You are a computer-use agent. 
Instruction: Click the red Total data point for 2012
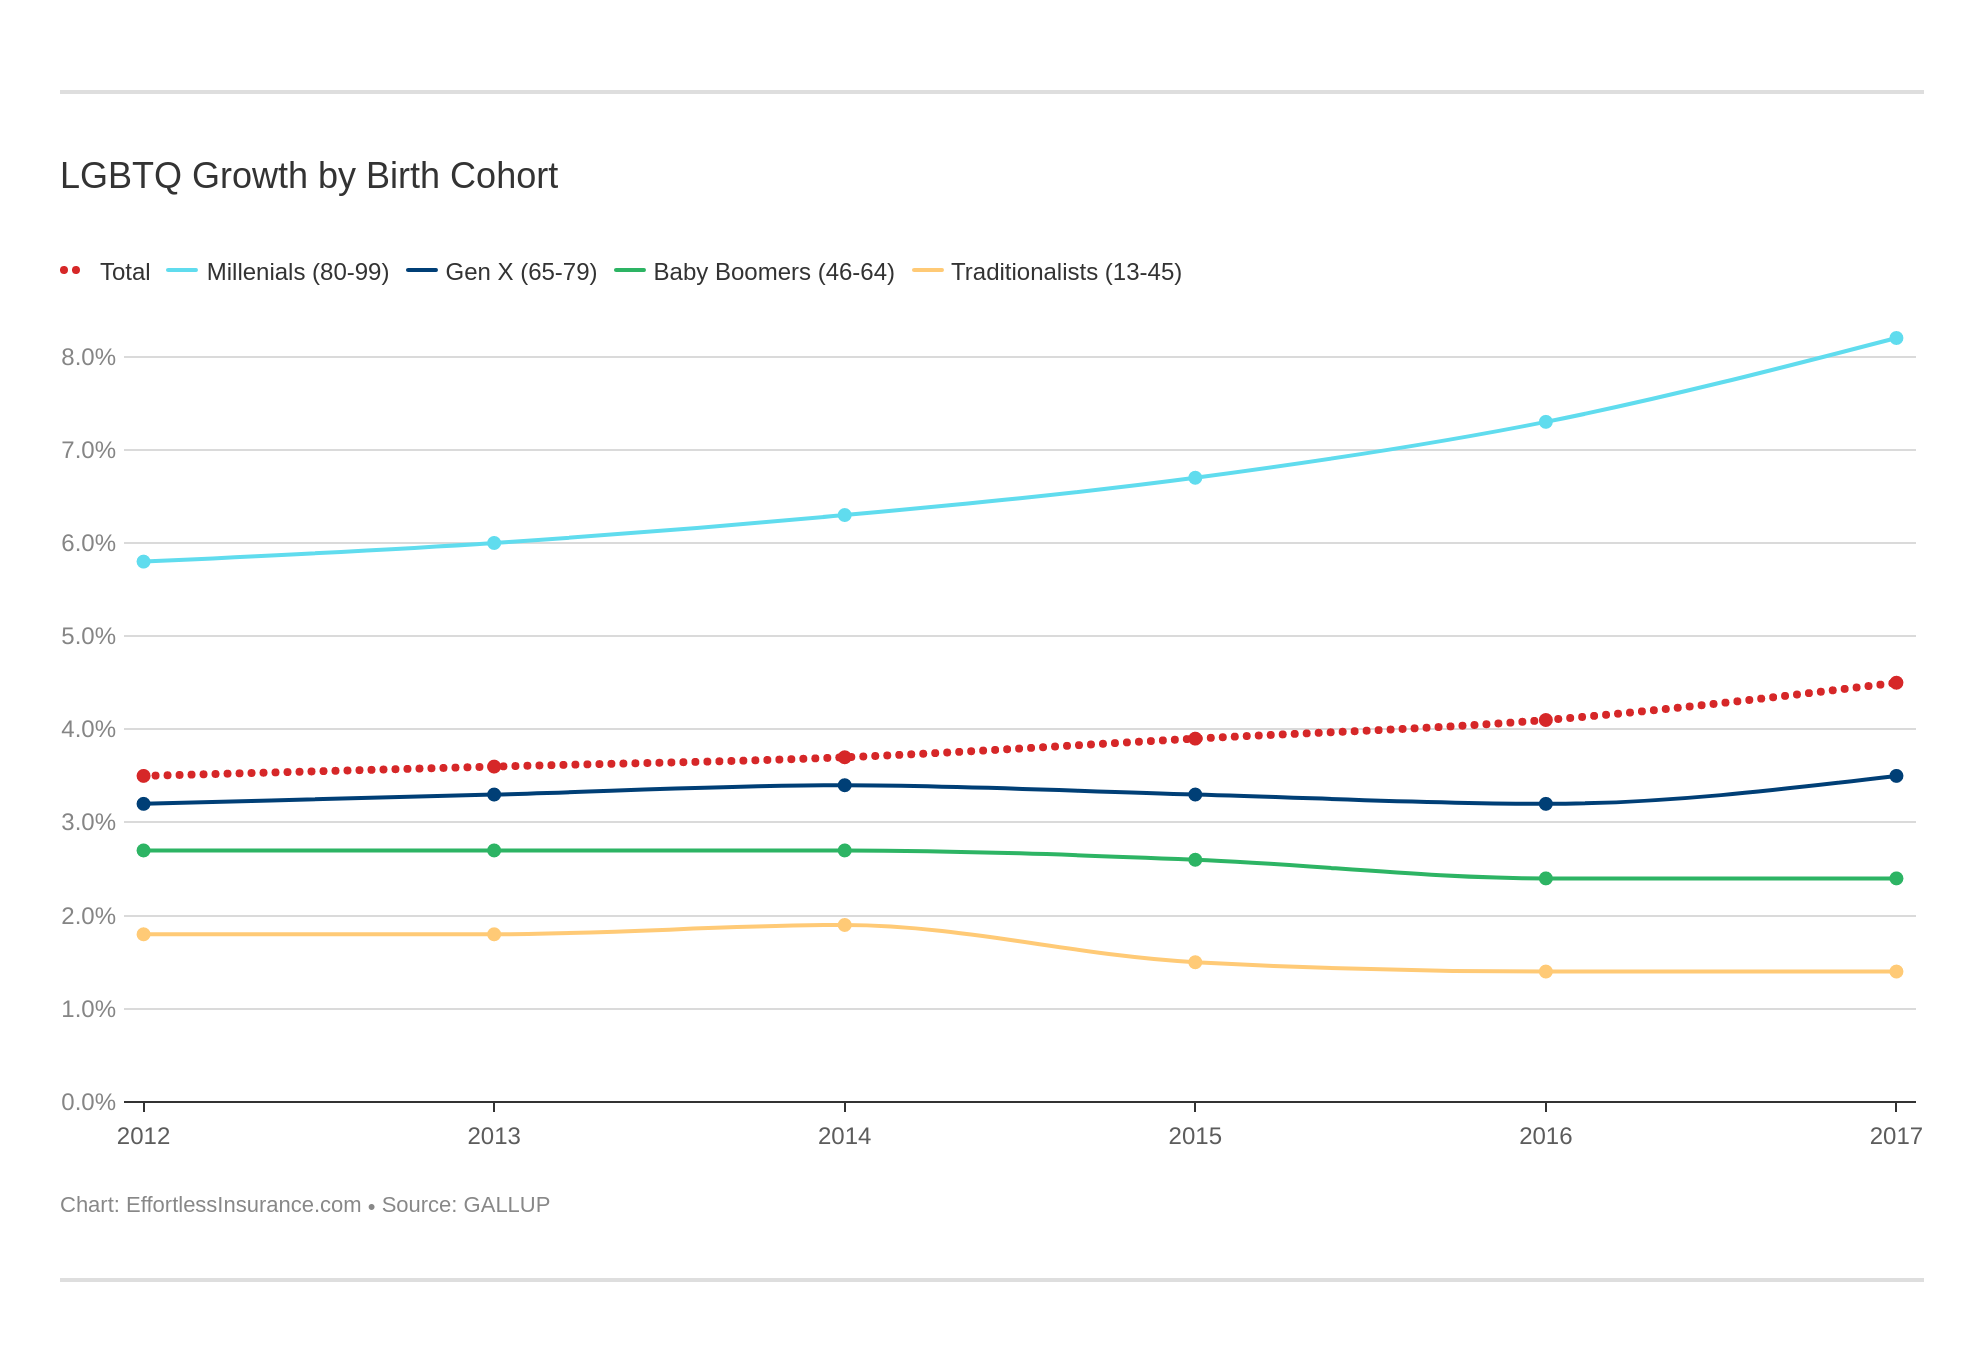point(144,776)
